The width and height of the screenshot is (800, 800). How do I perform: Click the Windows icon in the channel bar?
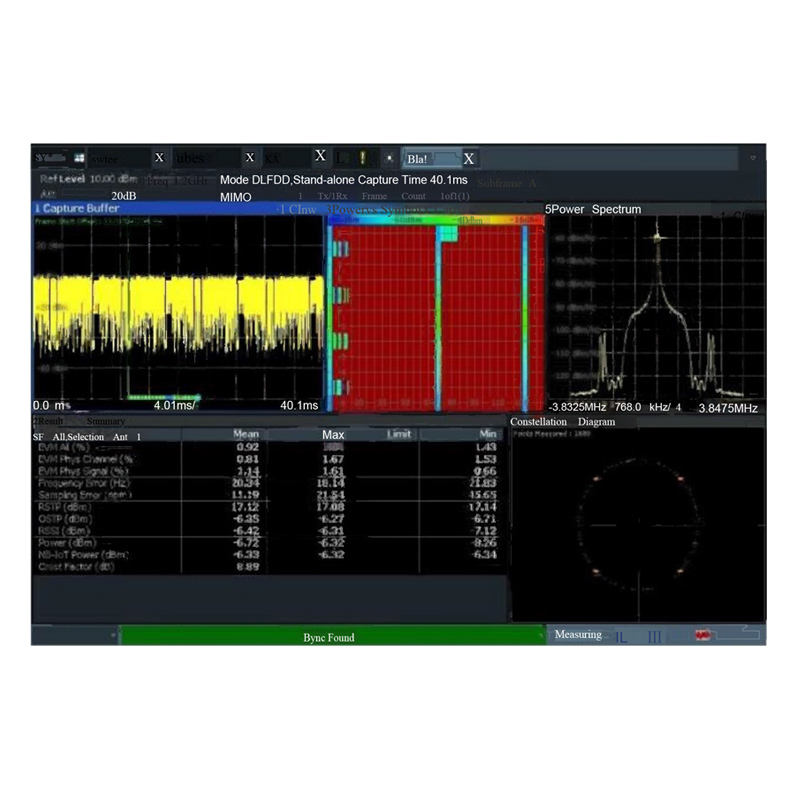tap(79, 158)
